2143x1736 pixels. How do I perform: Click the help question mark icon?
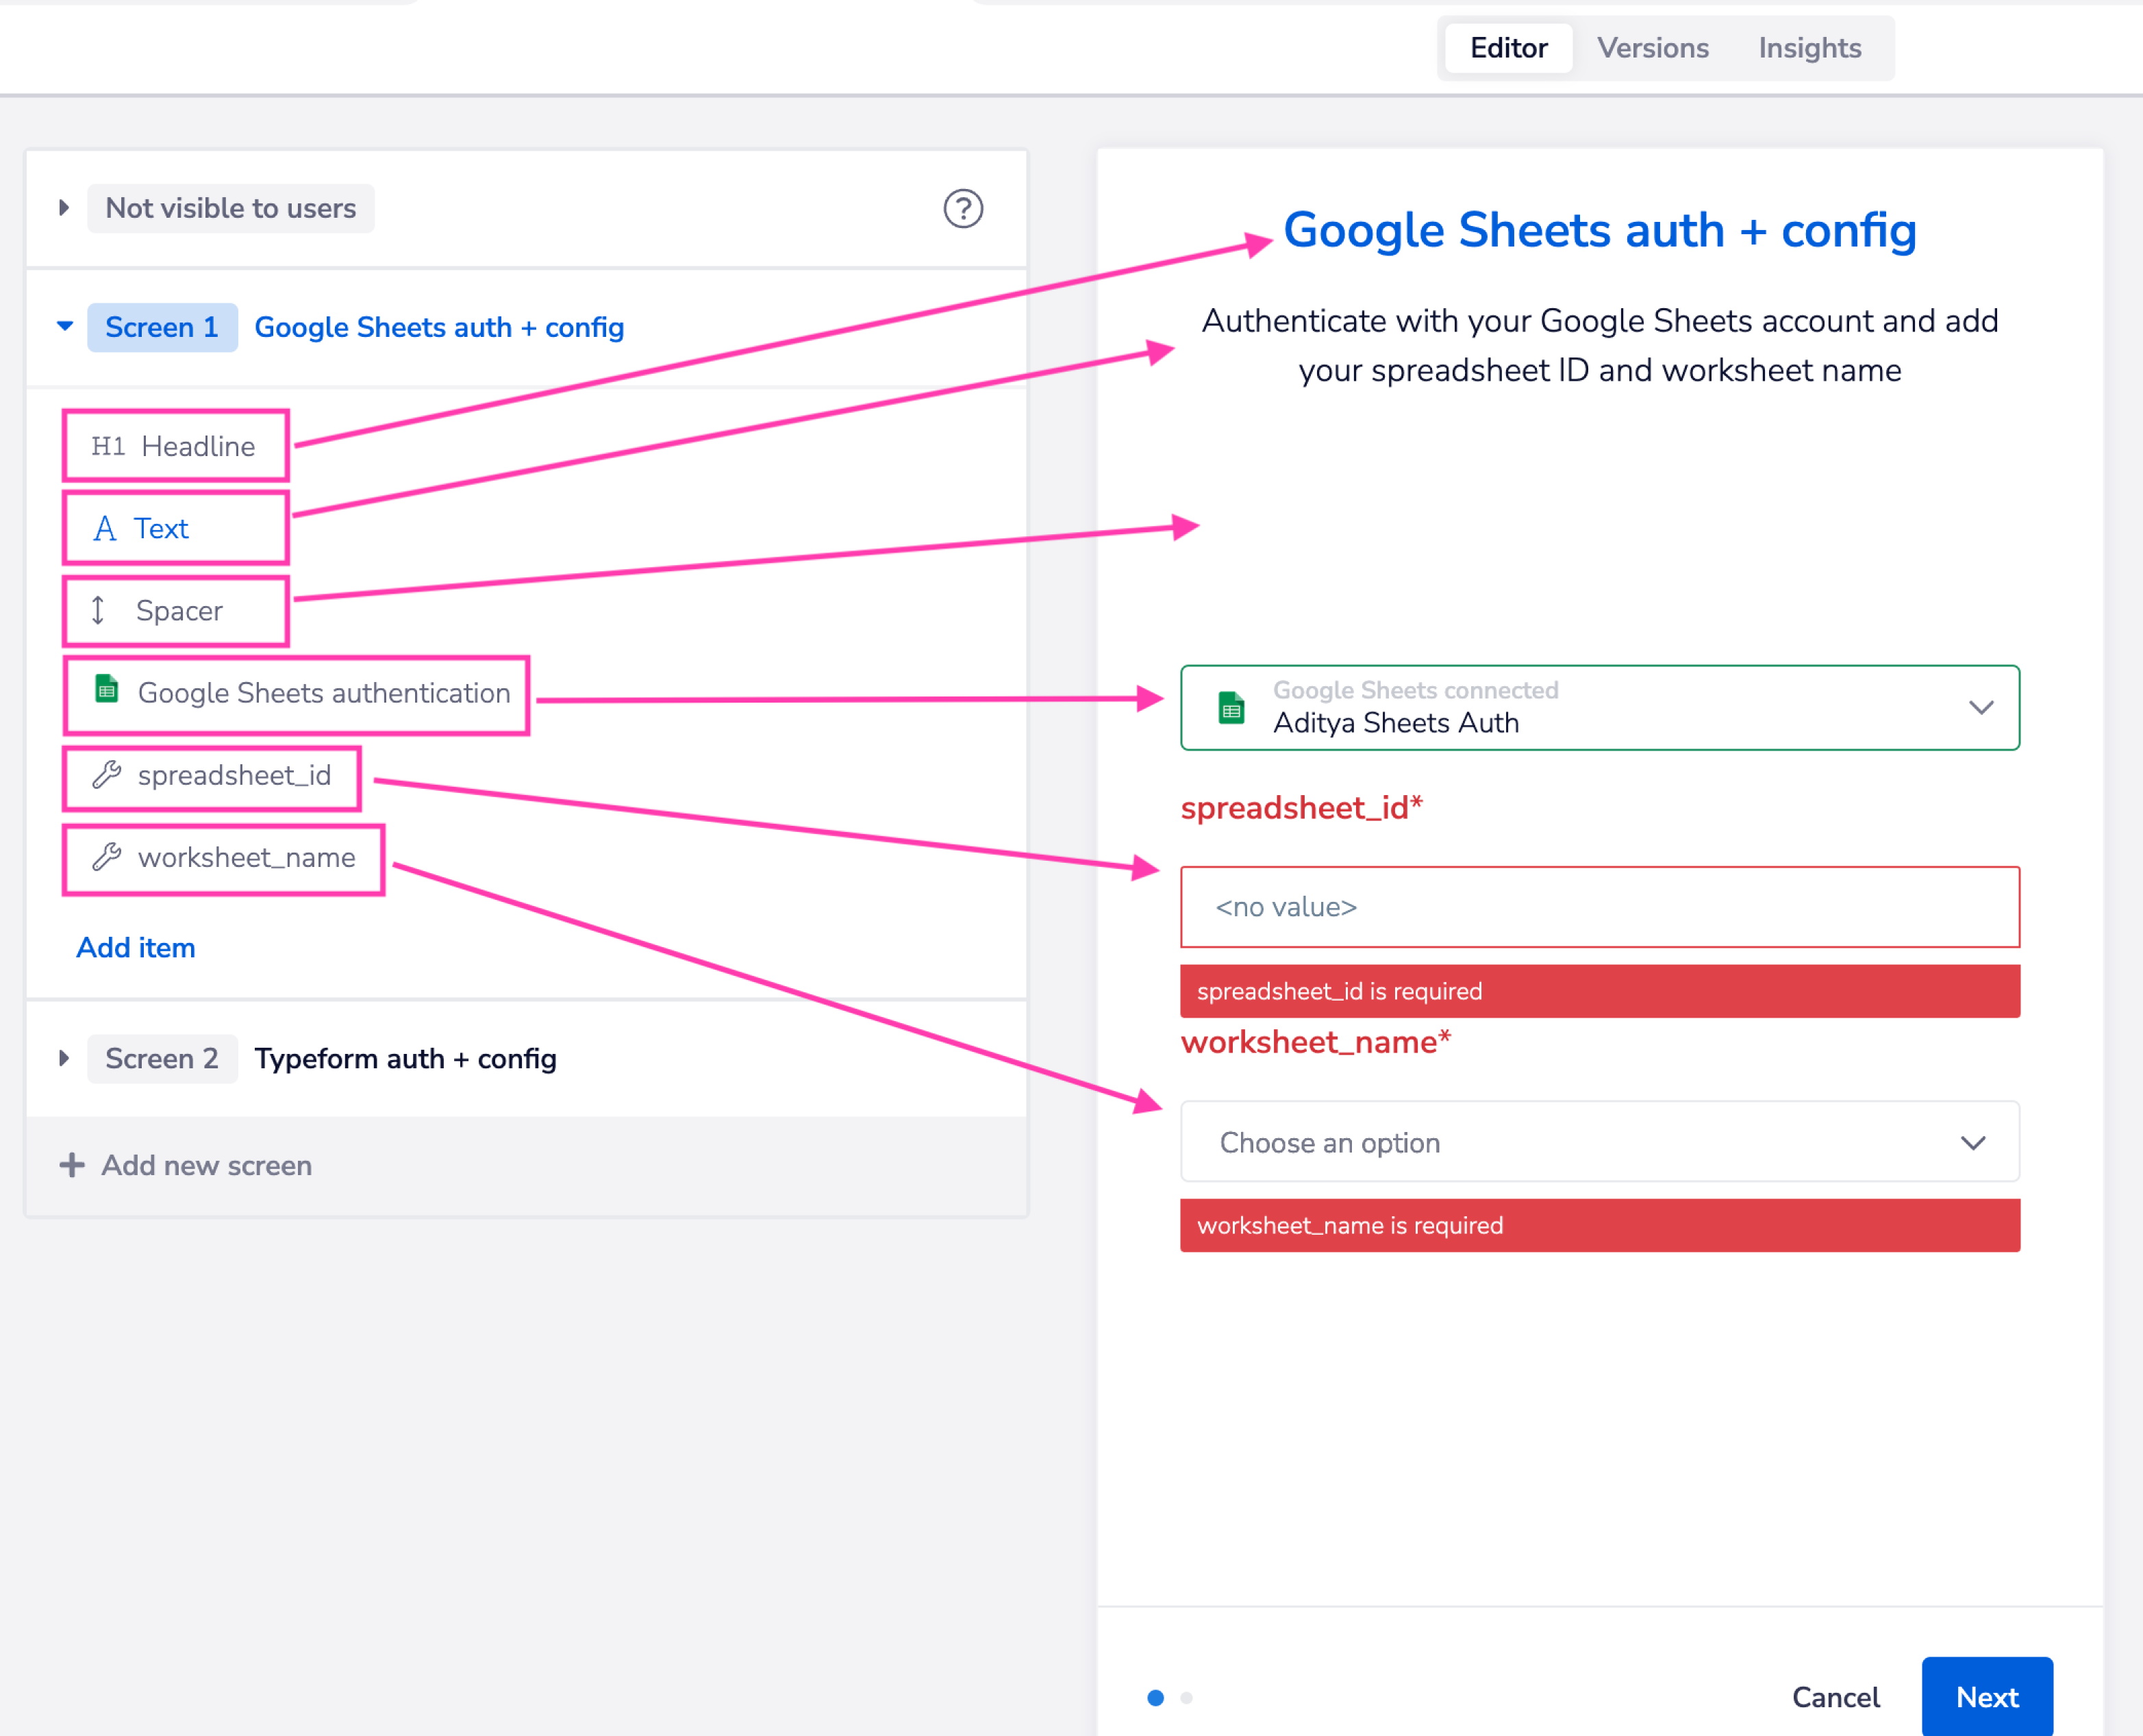coord(962,209)
